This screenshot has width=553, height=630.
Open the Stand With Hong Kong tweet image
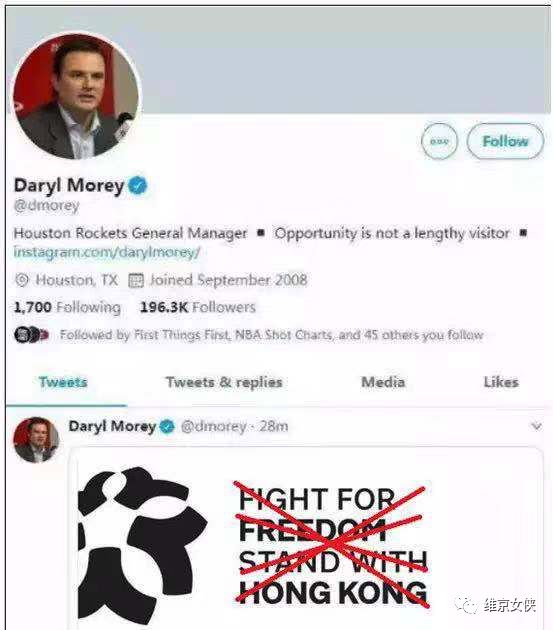point(306,538)
